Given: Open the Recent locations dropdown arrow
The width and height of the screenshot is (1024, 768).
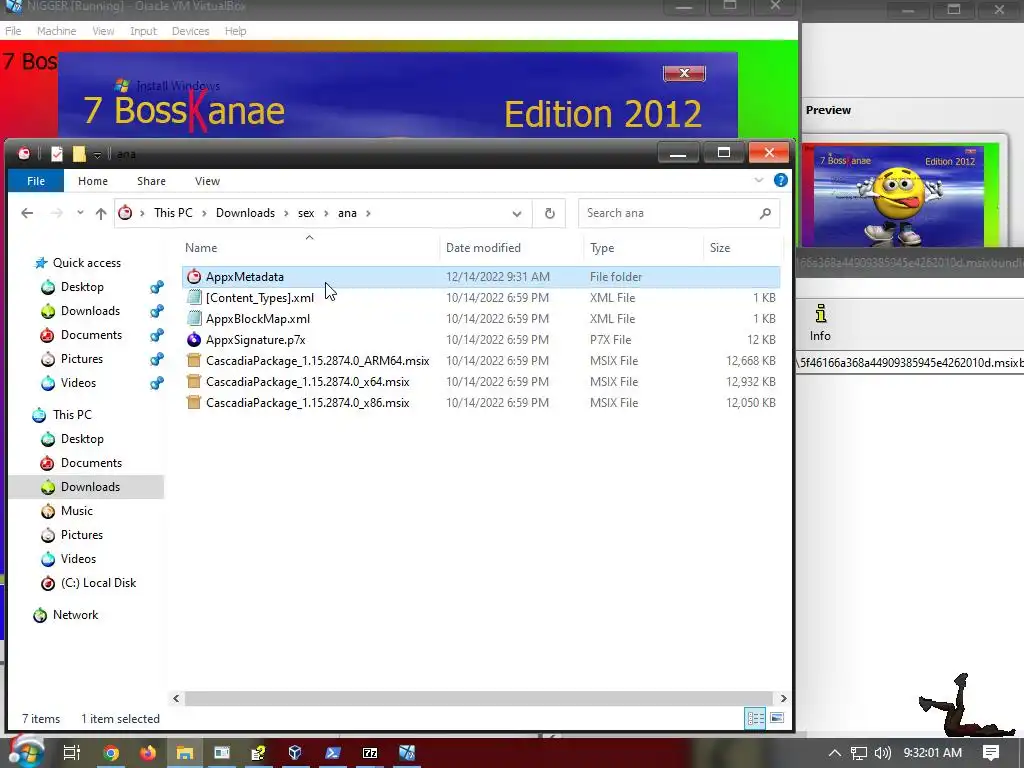Looking at the screenshot, I should pyautogui.click(x=80, y=213).
